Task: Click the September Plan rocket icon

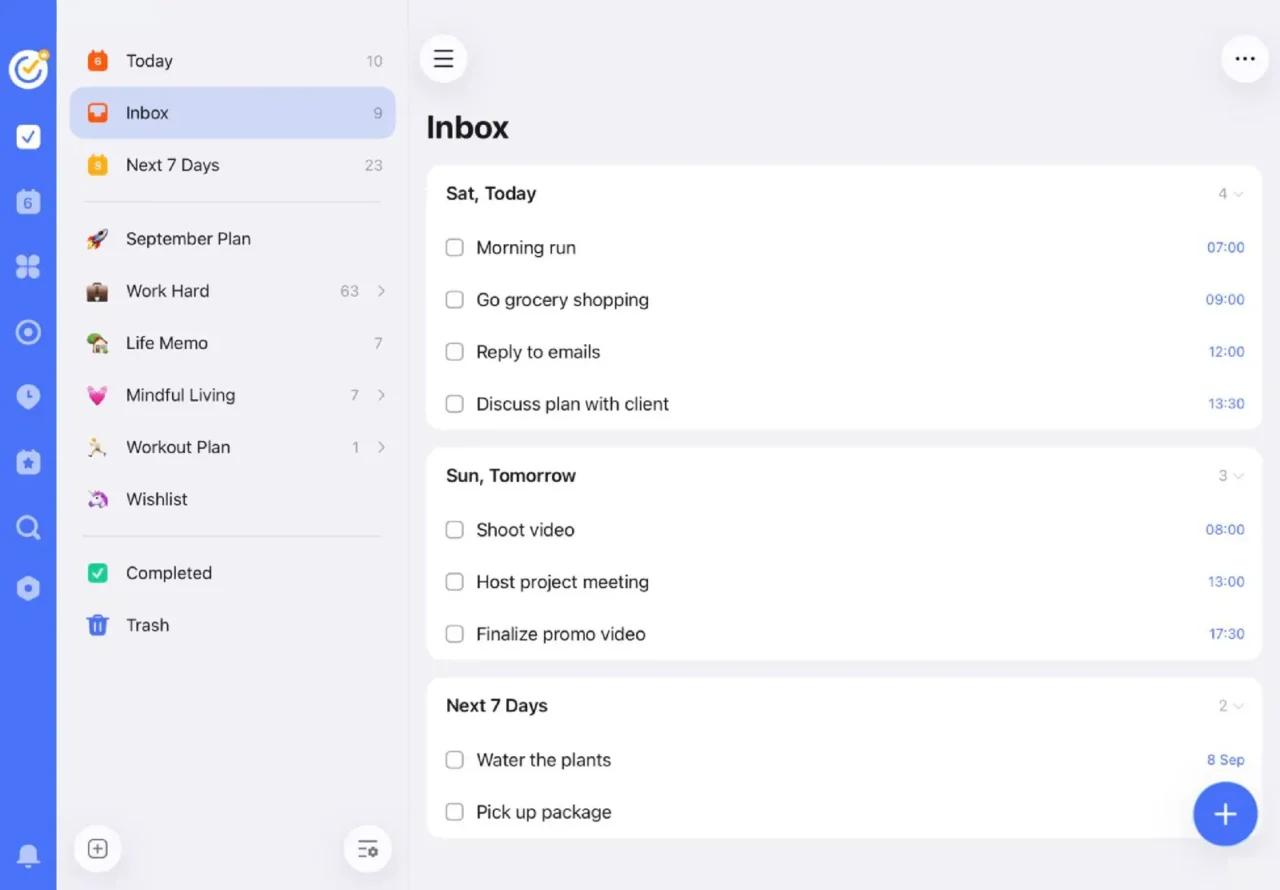Action: [x=97, y=239]
